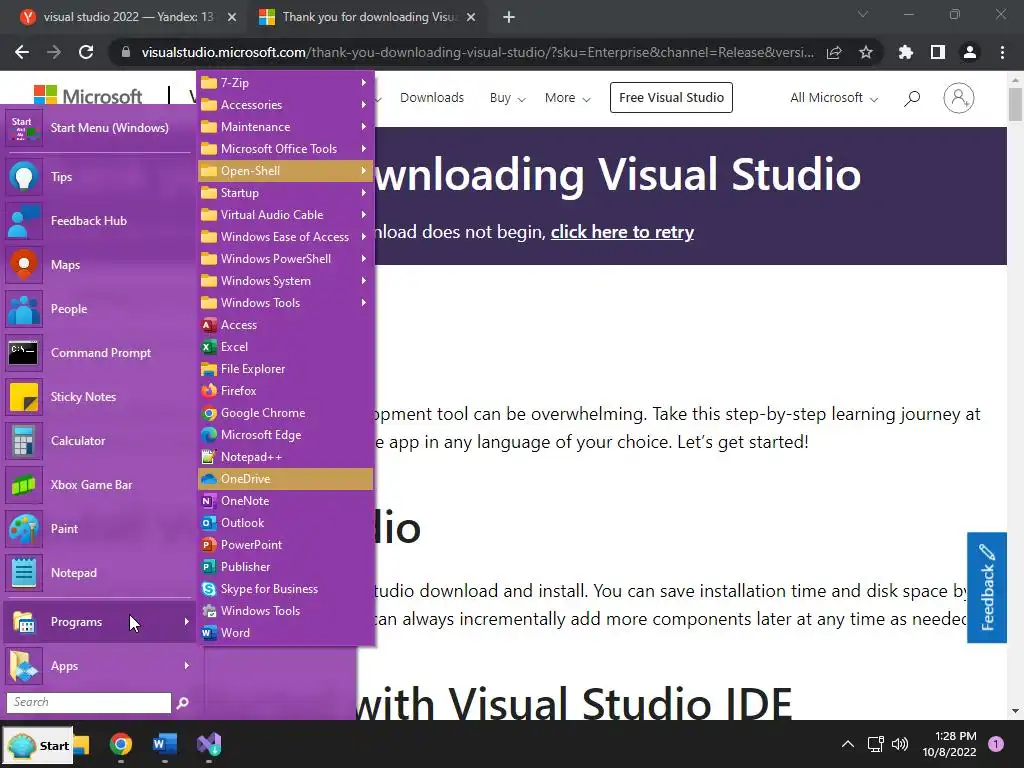Image resolution: width=1024 pixels, height=768 pixels.
Task: Click the PowerPoint icon
Action: [x=209, y=545]
